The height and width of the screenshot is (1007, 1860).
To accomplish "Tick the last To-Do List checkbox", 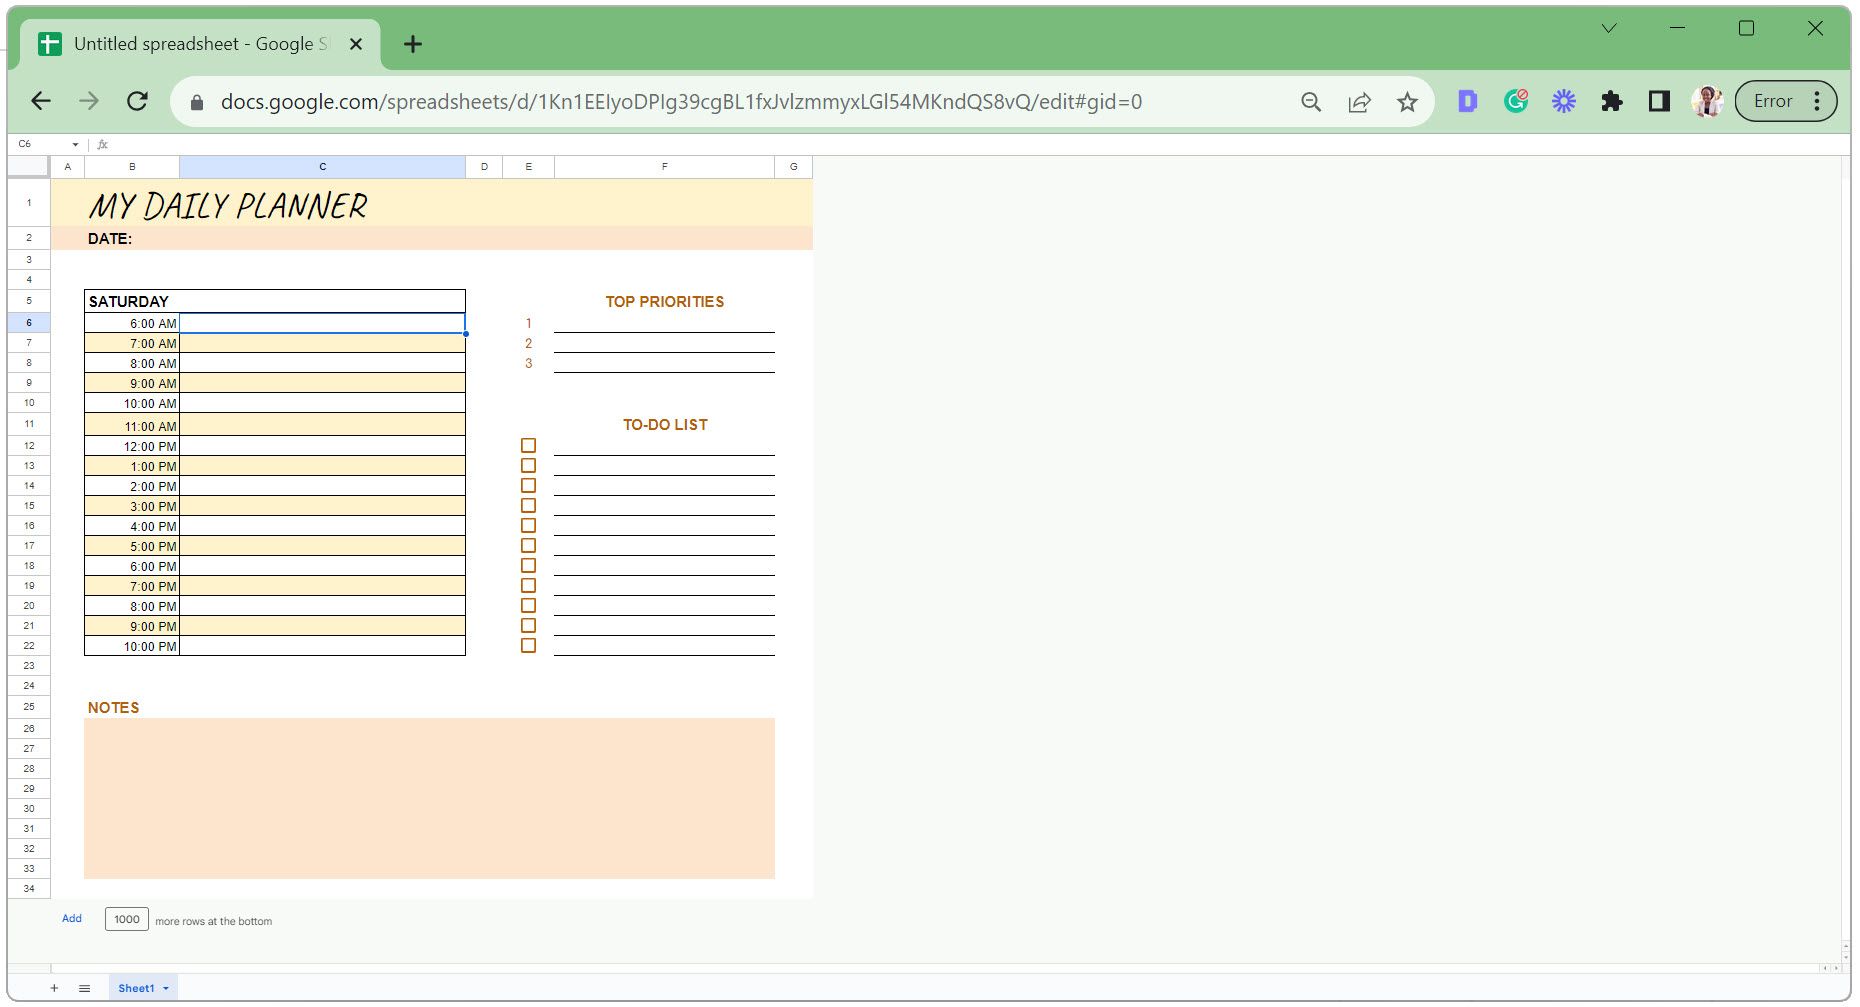I will pyautogui.click(x=528, y=646).
